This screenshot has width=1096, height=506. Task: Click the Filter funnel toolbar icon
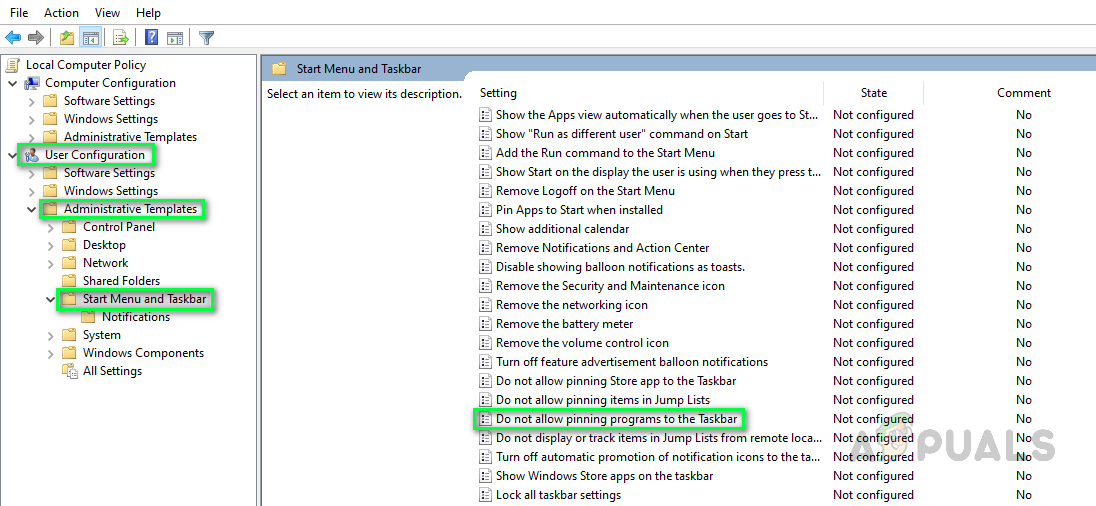point(206,37)
